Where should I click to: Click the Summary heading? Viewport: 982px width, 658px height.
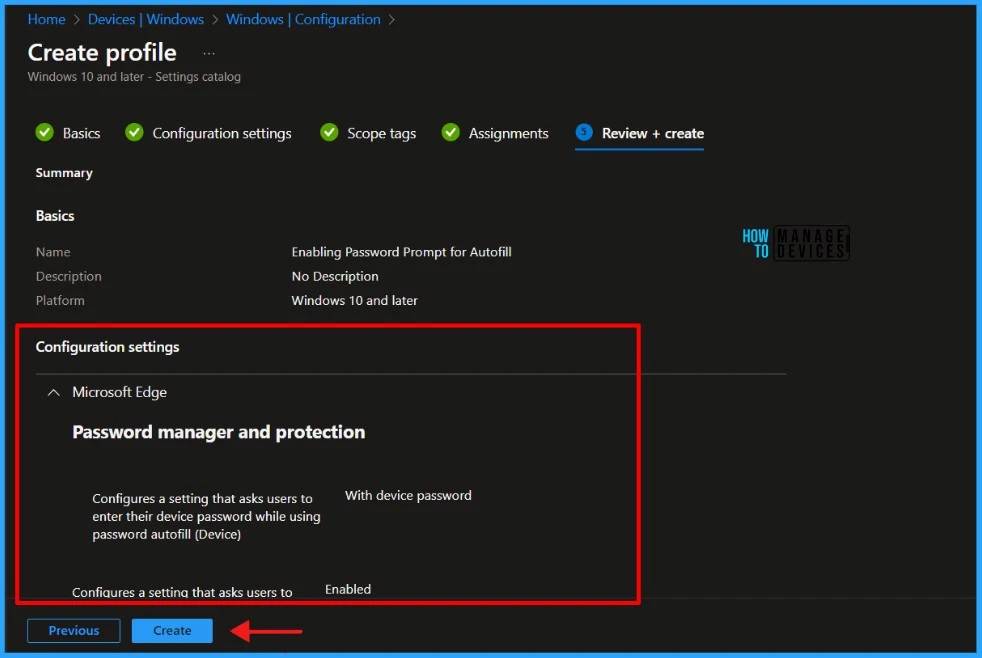(x=64, y=173)
